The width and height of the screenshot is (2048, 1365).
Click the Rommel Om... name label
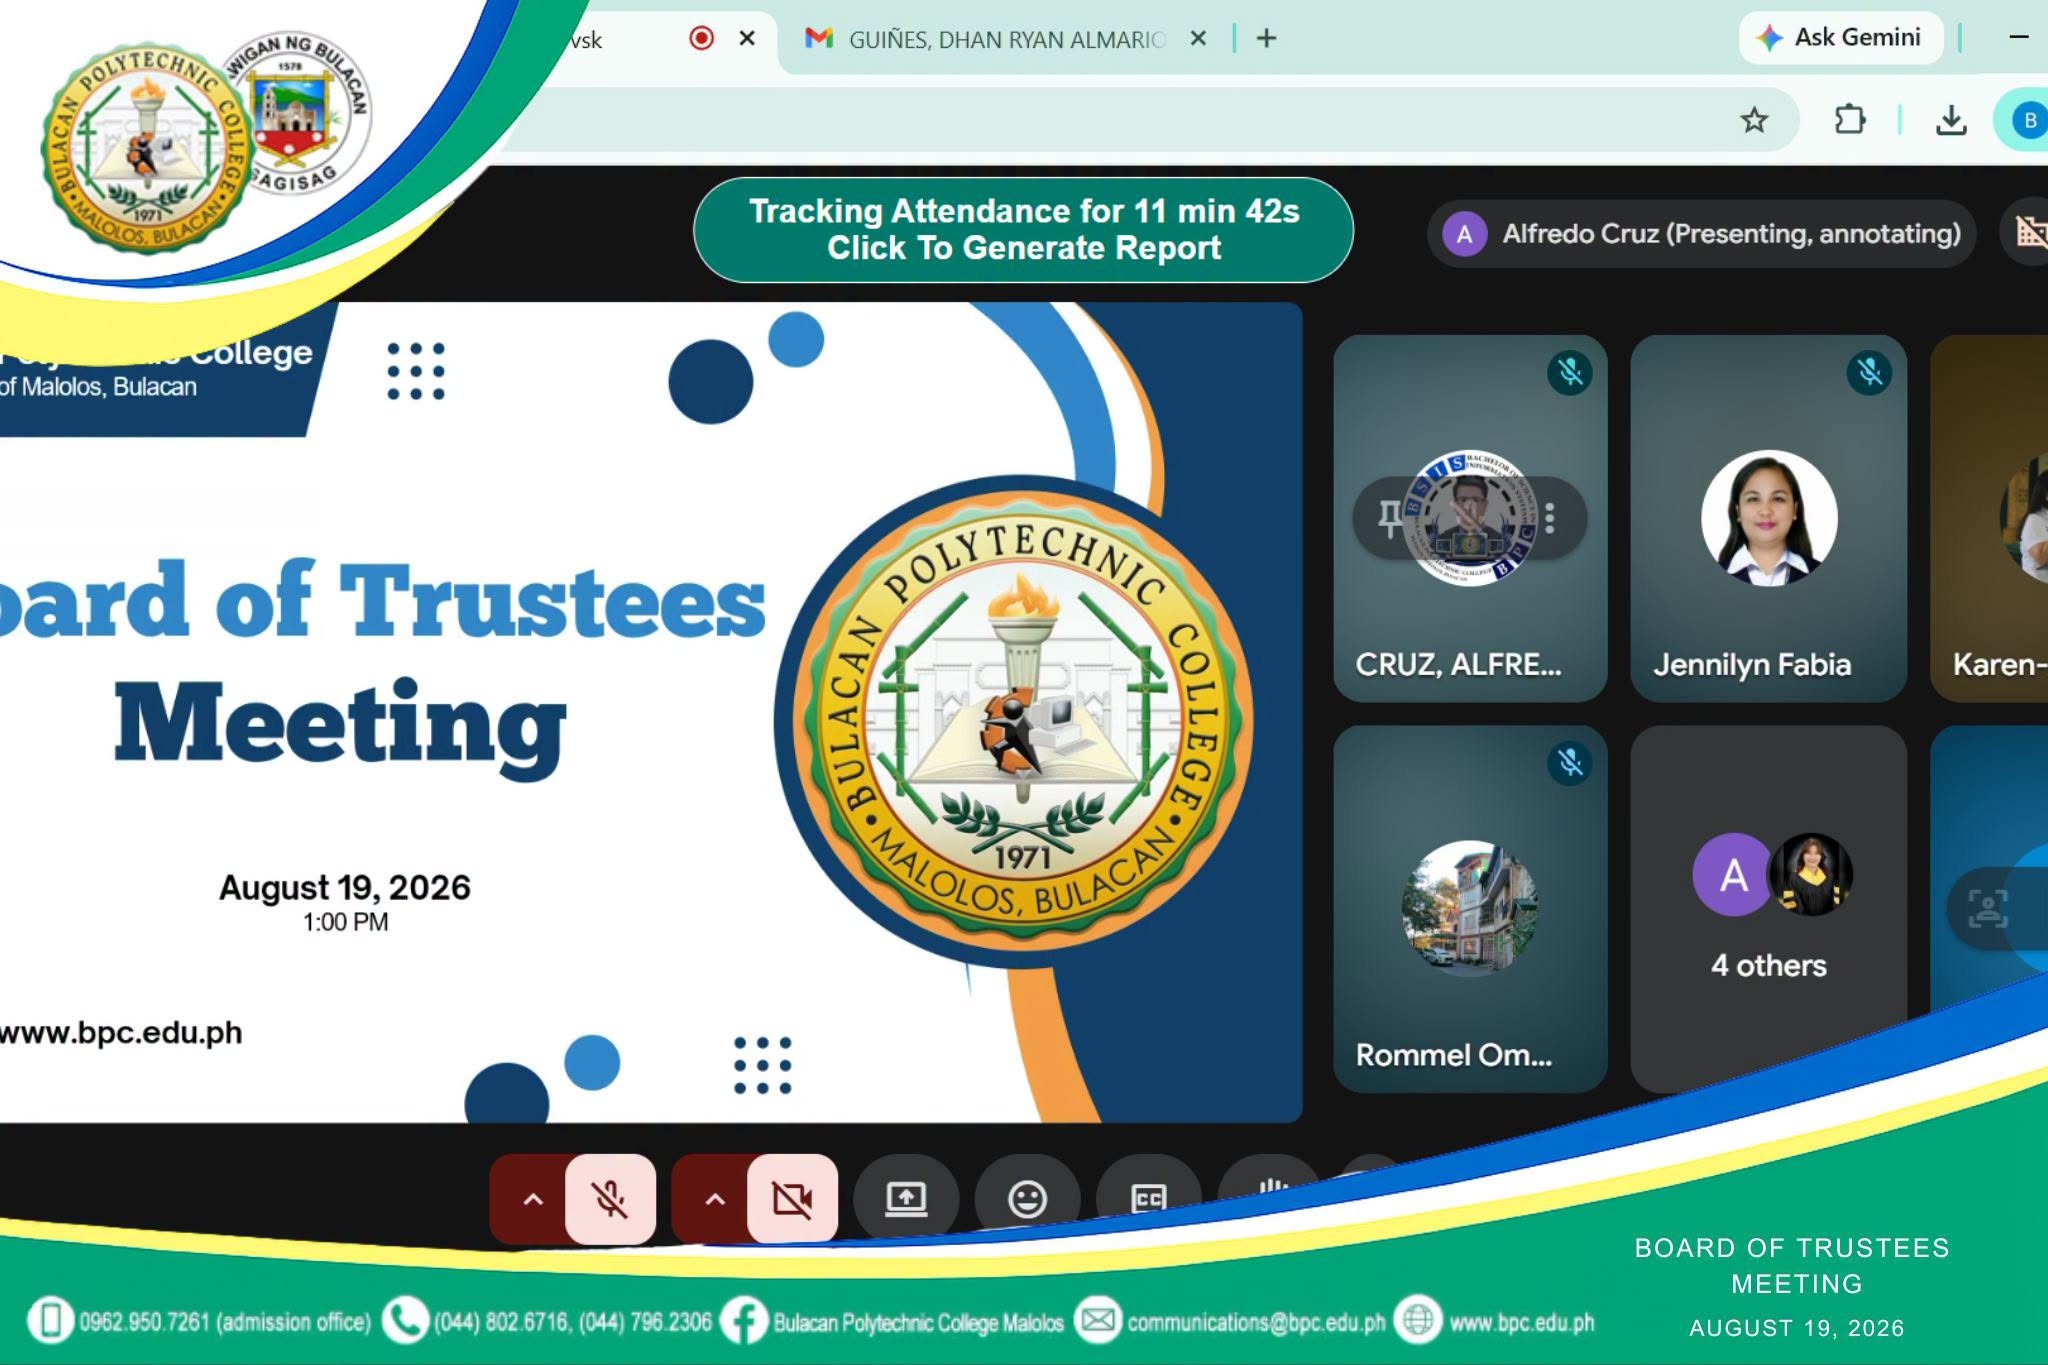[1454, 1055]
